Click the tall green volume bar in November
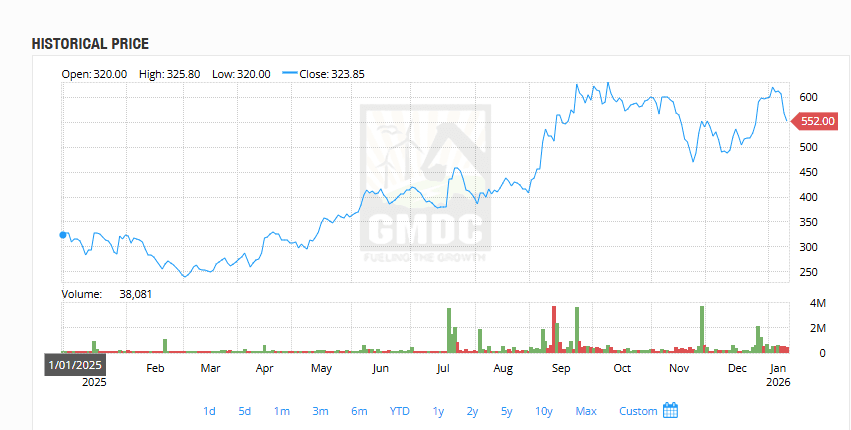Image resolution: width=851 pixels, height=430 pixels. [x=702, y=328]
